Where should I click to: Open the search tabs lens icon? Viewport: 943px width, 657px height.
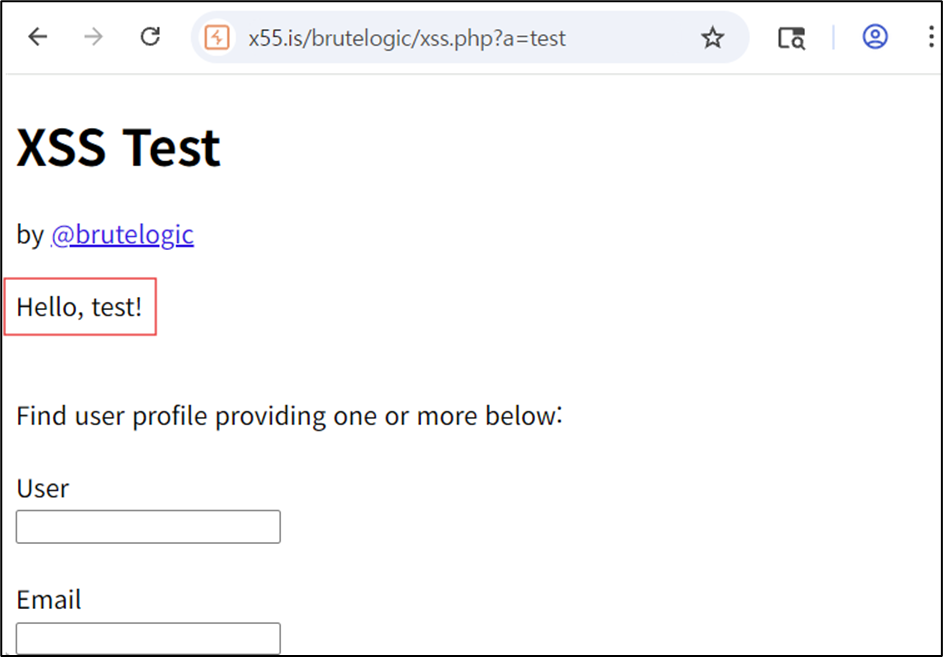pos(791,38)
